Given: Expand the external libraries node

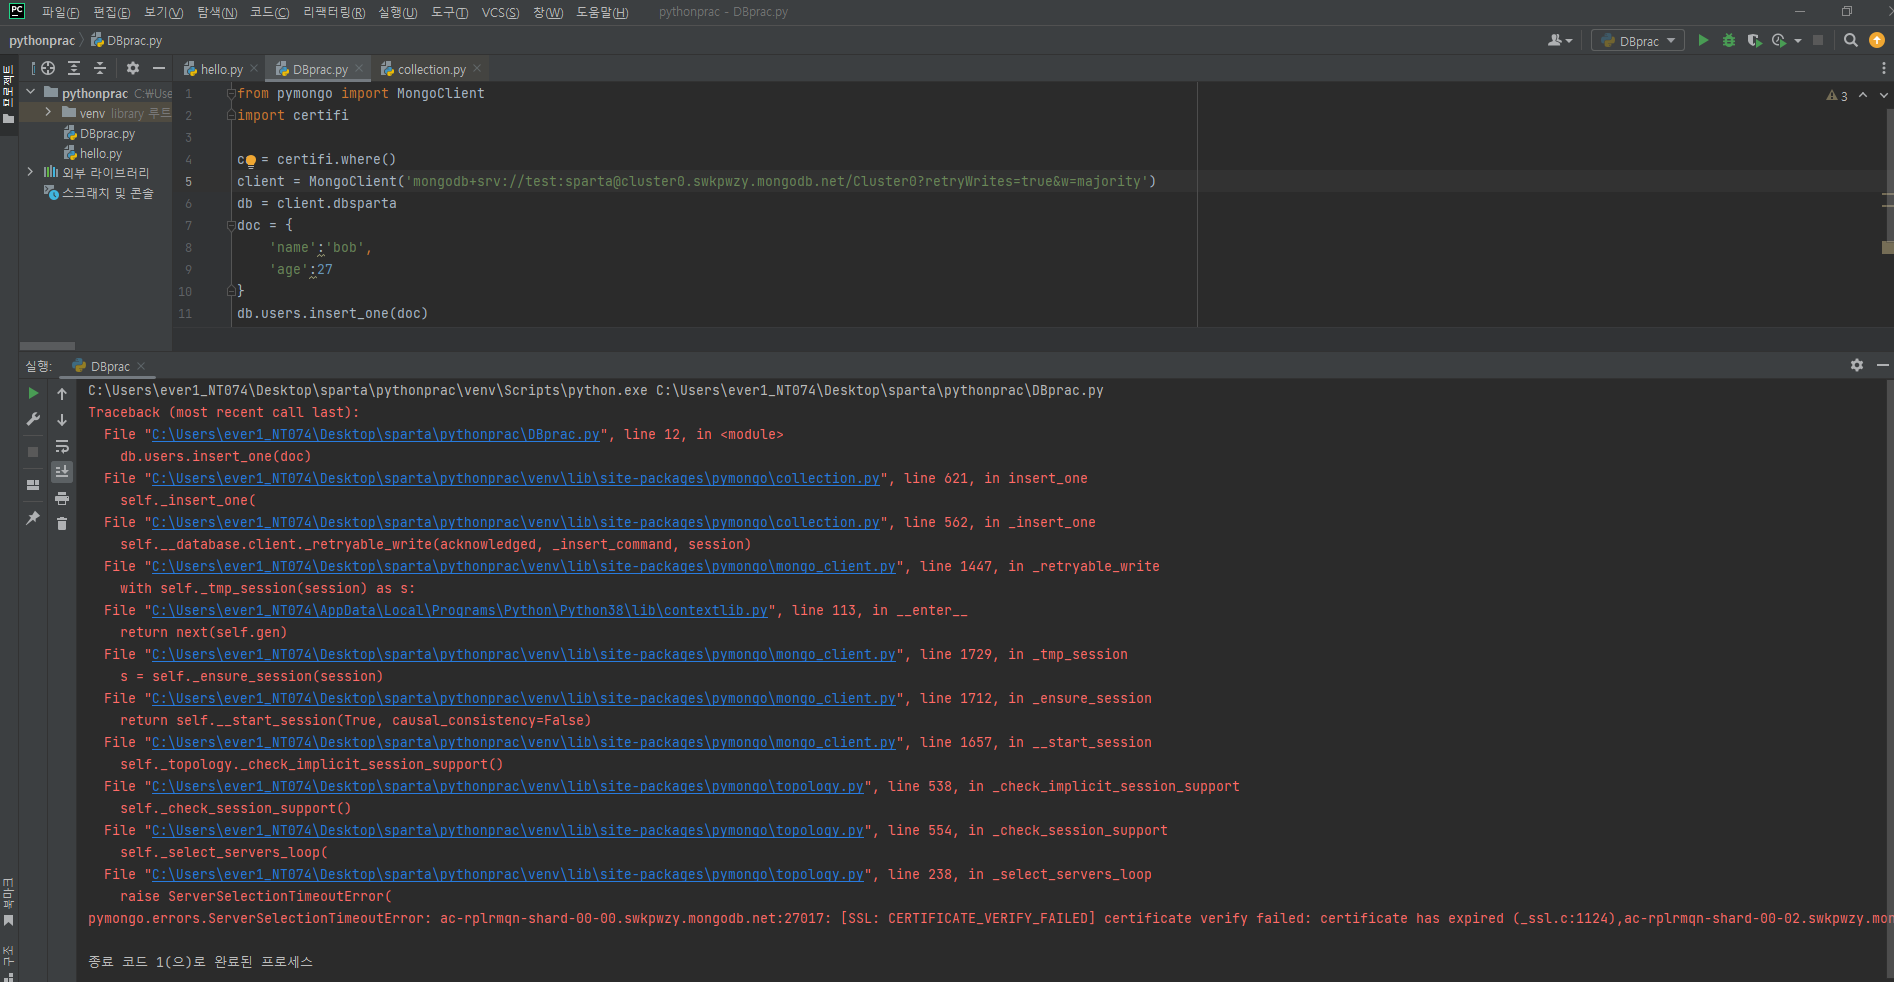Looking at the screenshot, I should point(31,172).
